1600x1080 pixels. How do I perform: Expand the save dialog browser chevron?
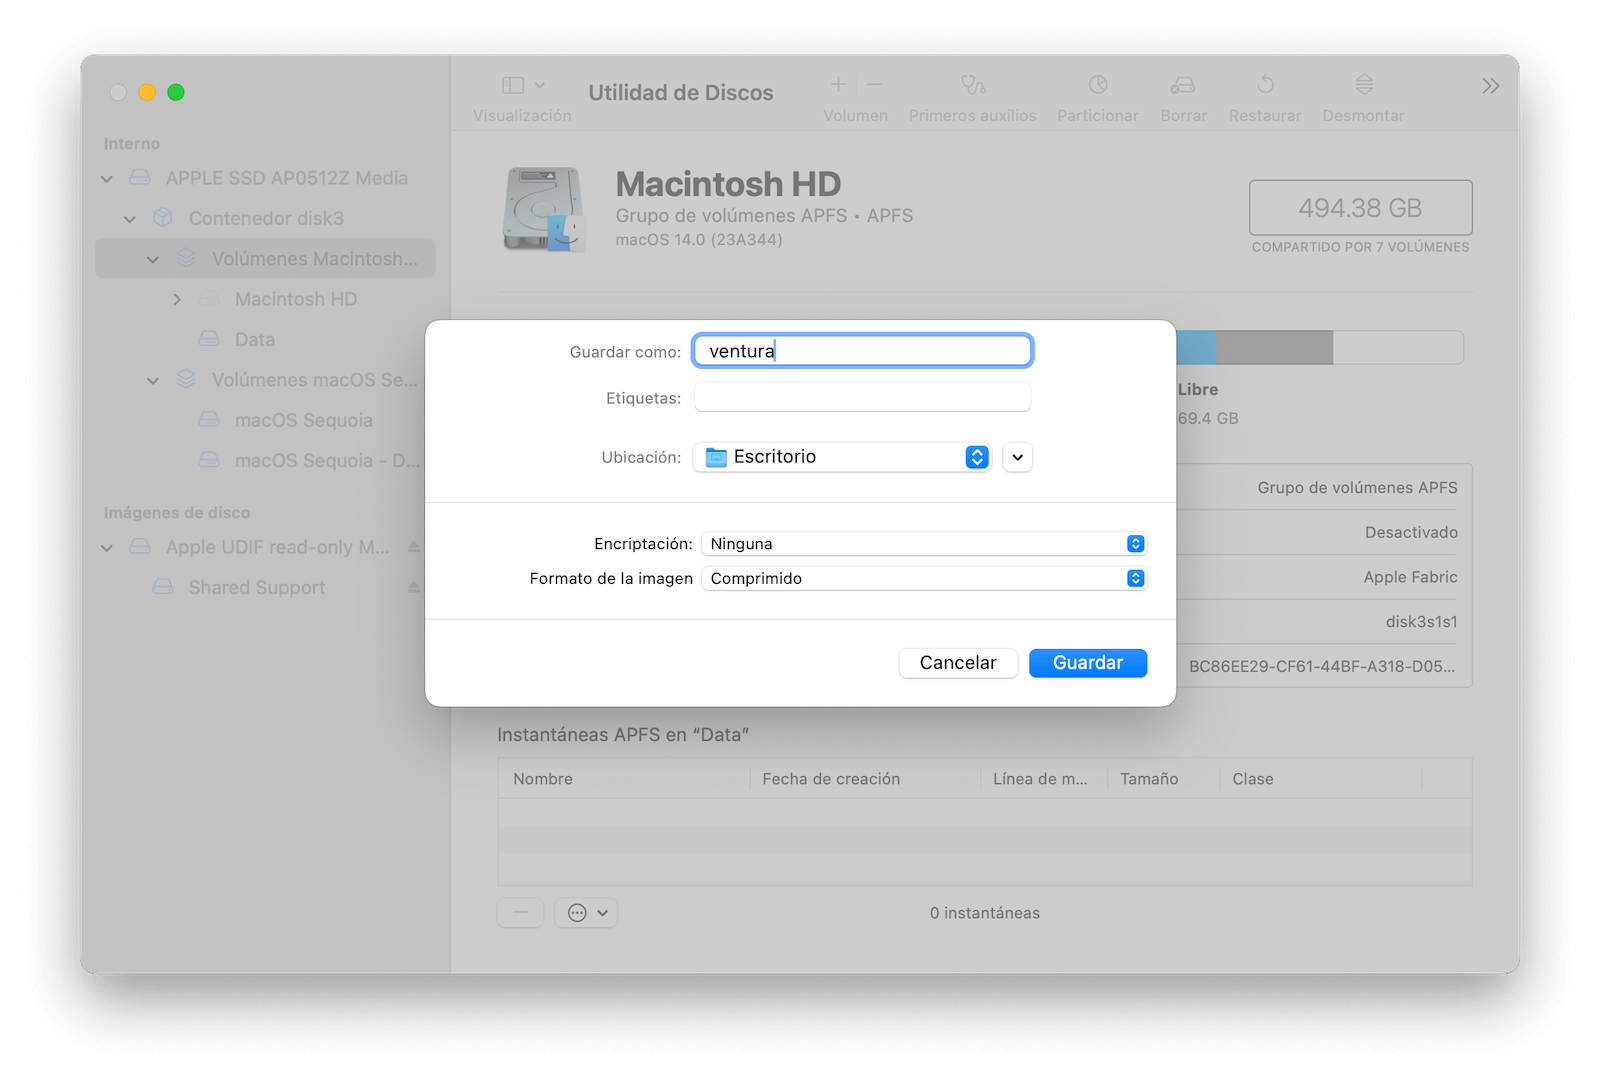pos(1017,457)
